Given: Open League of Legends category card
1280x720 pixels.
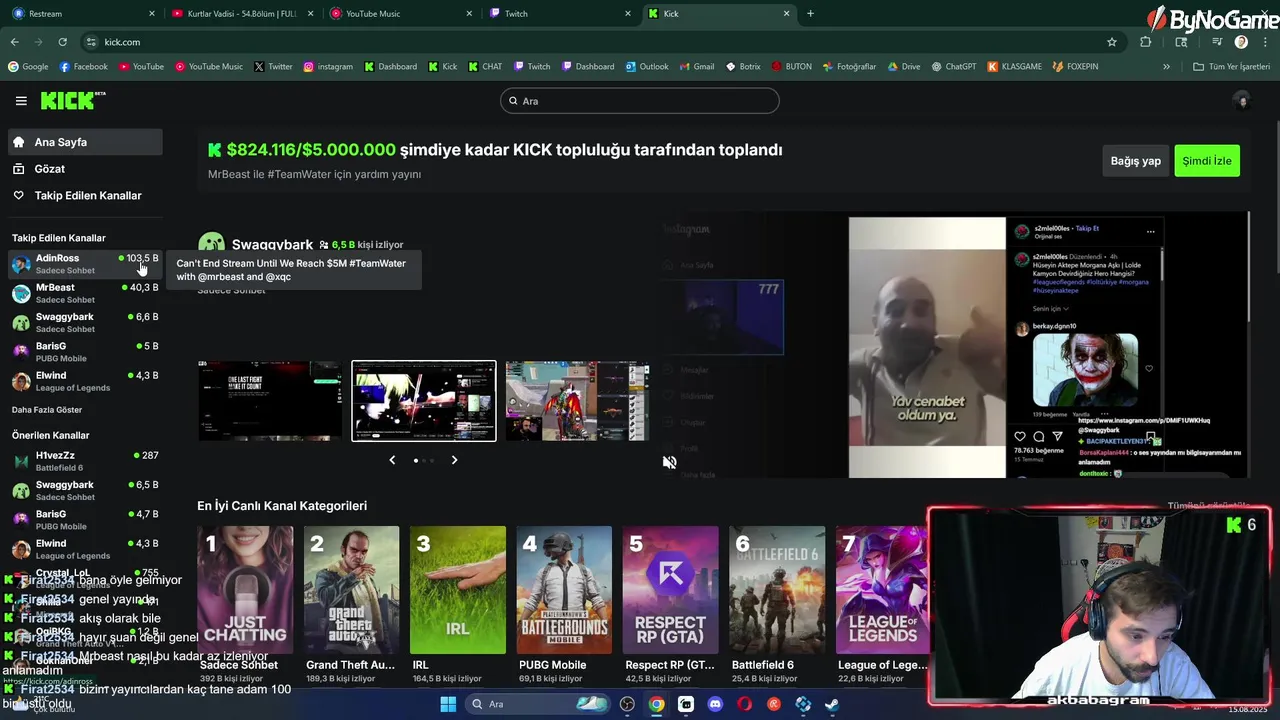Looking at the screenshot, I should coord(883,590).
